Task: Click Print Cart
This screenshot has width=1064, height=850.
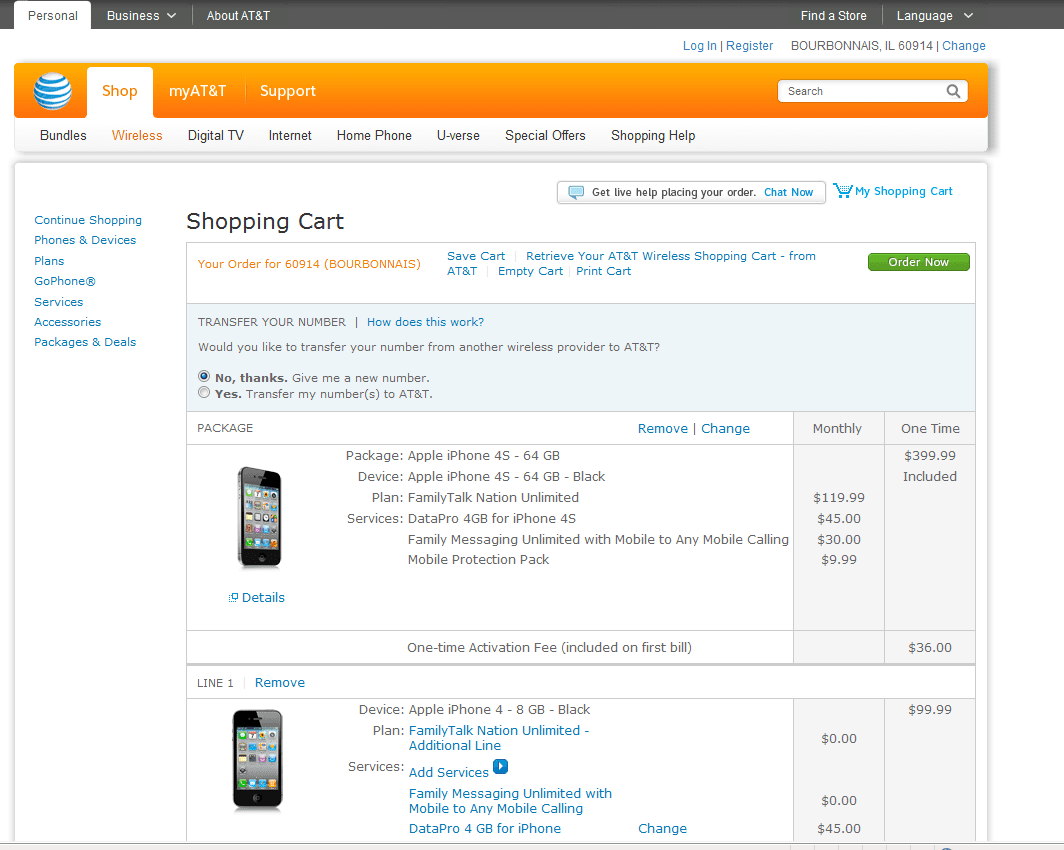Action: tap(603, 271)
